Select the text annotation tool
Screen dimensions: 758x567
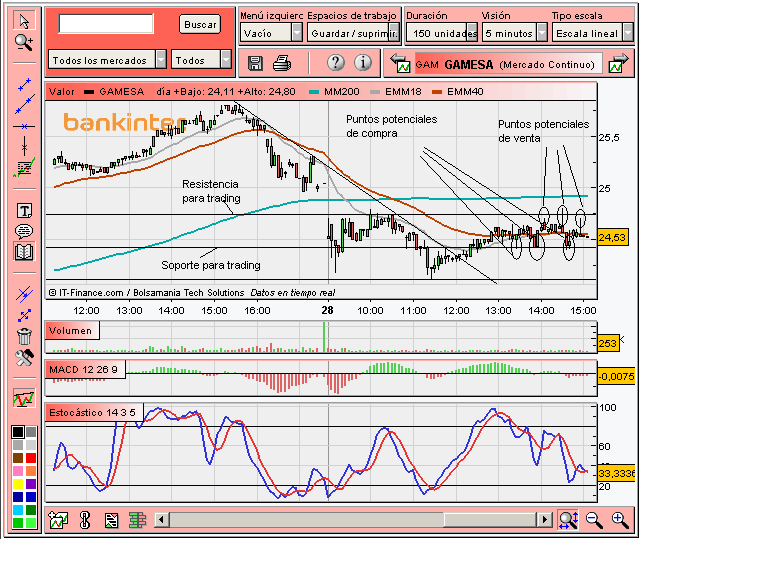[x=24, y=211]
